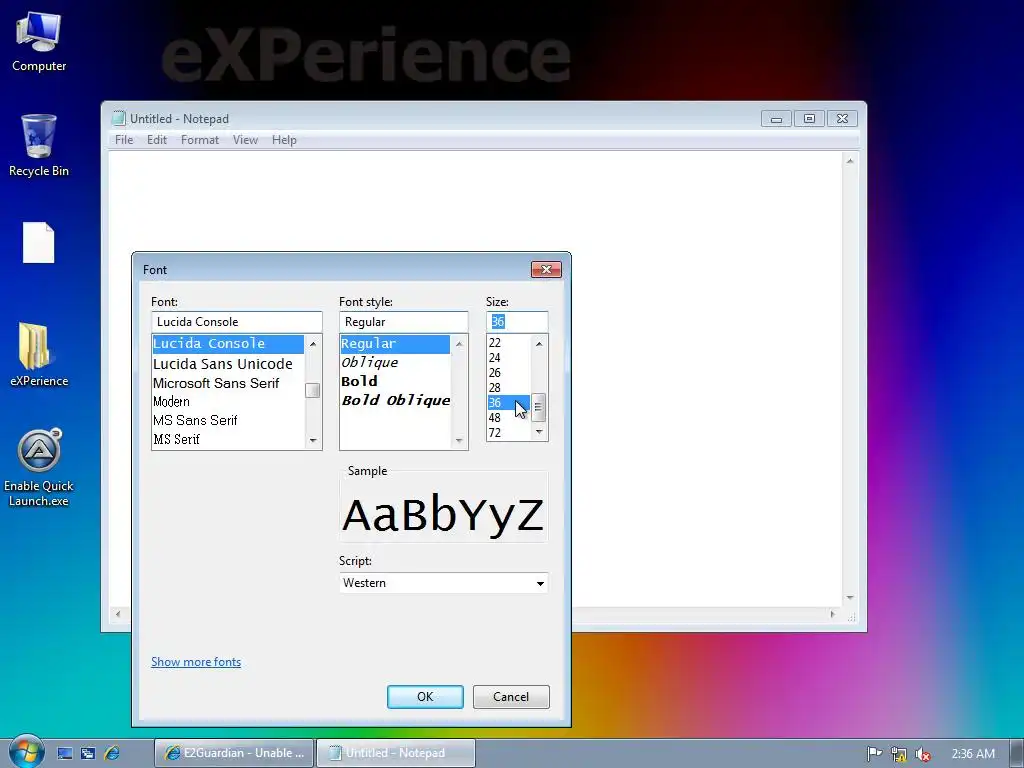Click size list scroll down arrow
This screenshot has height=768, width=1024.
pyautogui.click(x=539, y=432)
